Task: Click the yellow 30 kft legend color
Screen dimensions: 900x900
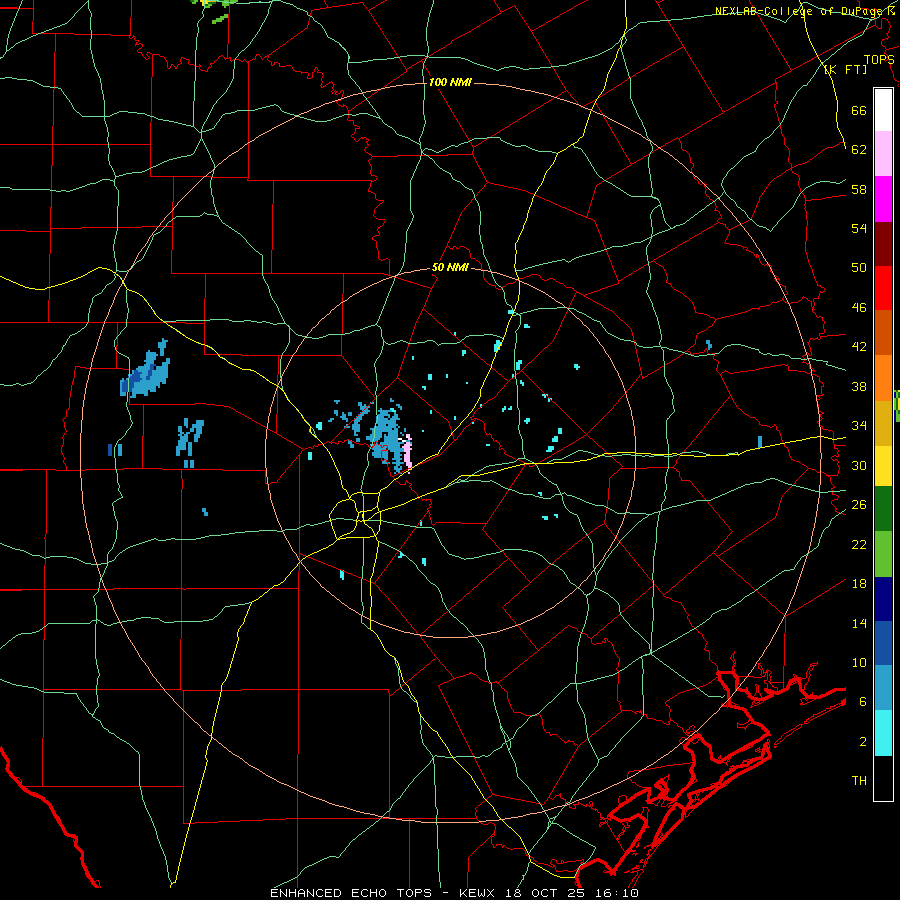Action: click(883, 465)
